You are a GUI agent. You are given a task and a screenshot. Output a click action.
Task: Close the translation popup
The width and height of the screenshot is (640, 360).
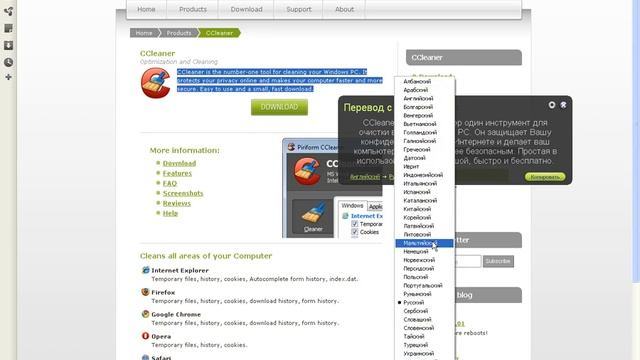click(x=563, y=105)
